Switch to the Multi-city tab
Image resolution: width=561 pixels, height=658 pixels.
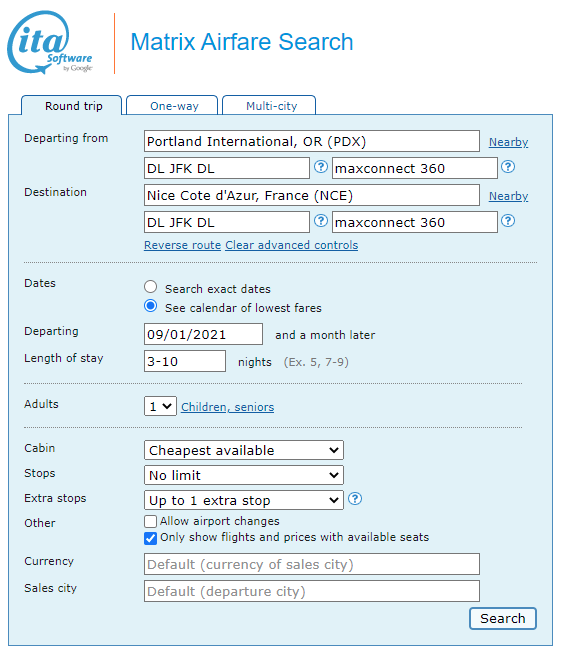[x=269, y=105]
